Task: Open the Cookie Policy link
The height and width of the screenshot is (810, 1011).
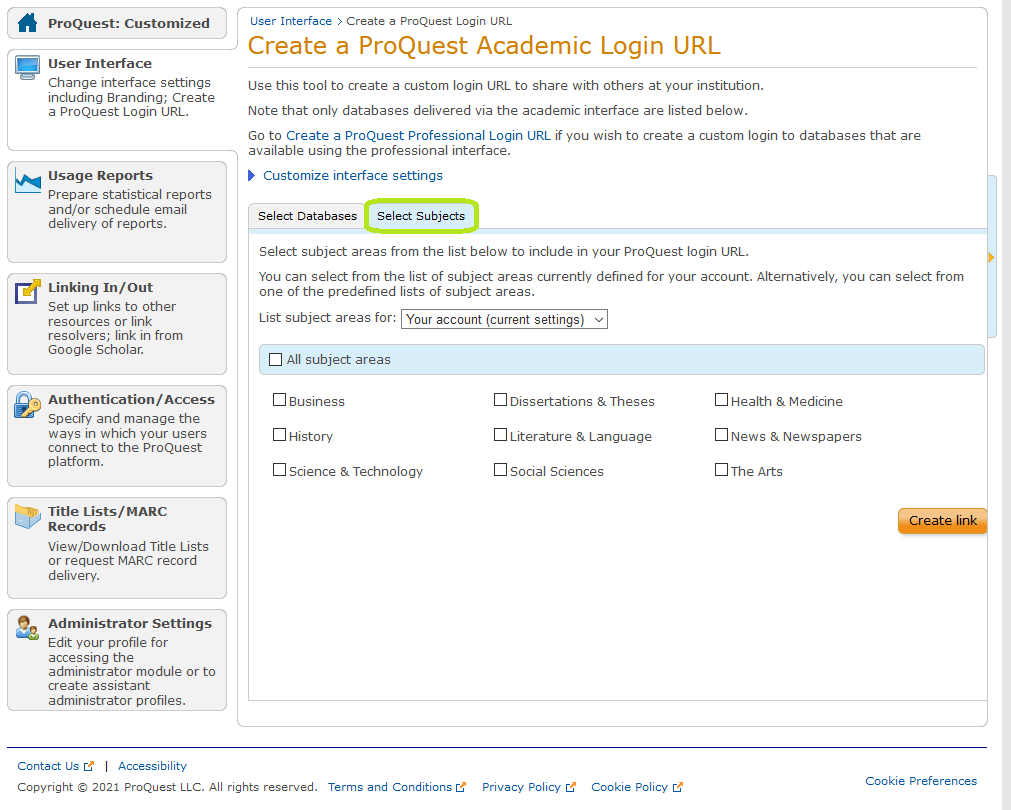Action: (x=629, y=787)
